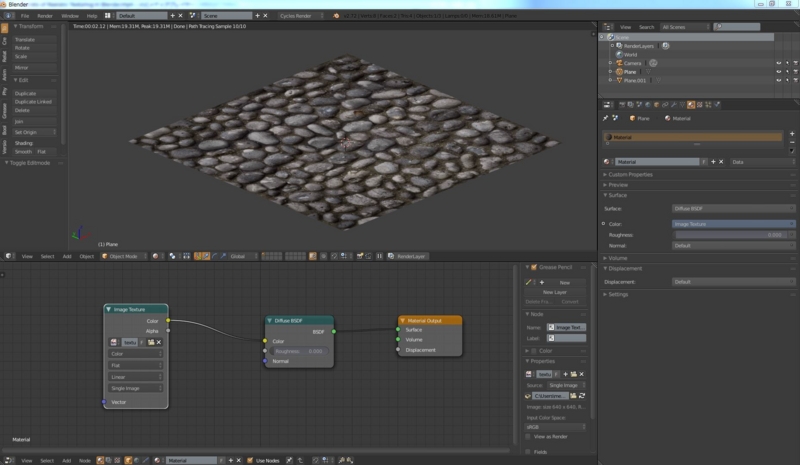This screenshot has height=465, width=800.
Task: Click the Diffuse BSDF node collapse triangle
Action: [270, 321]
